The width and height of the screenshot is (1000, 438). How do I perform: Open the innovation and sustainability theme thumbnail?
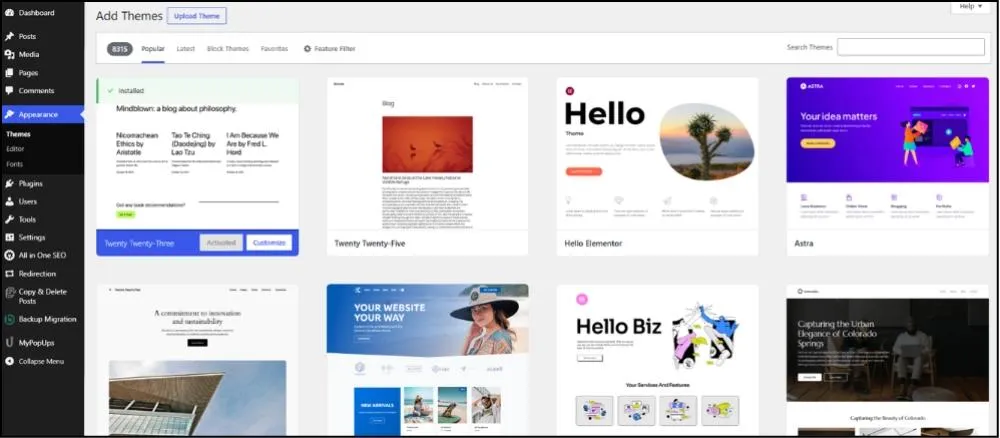tap(198, 360)
